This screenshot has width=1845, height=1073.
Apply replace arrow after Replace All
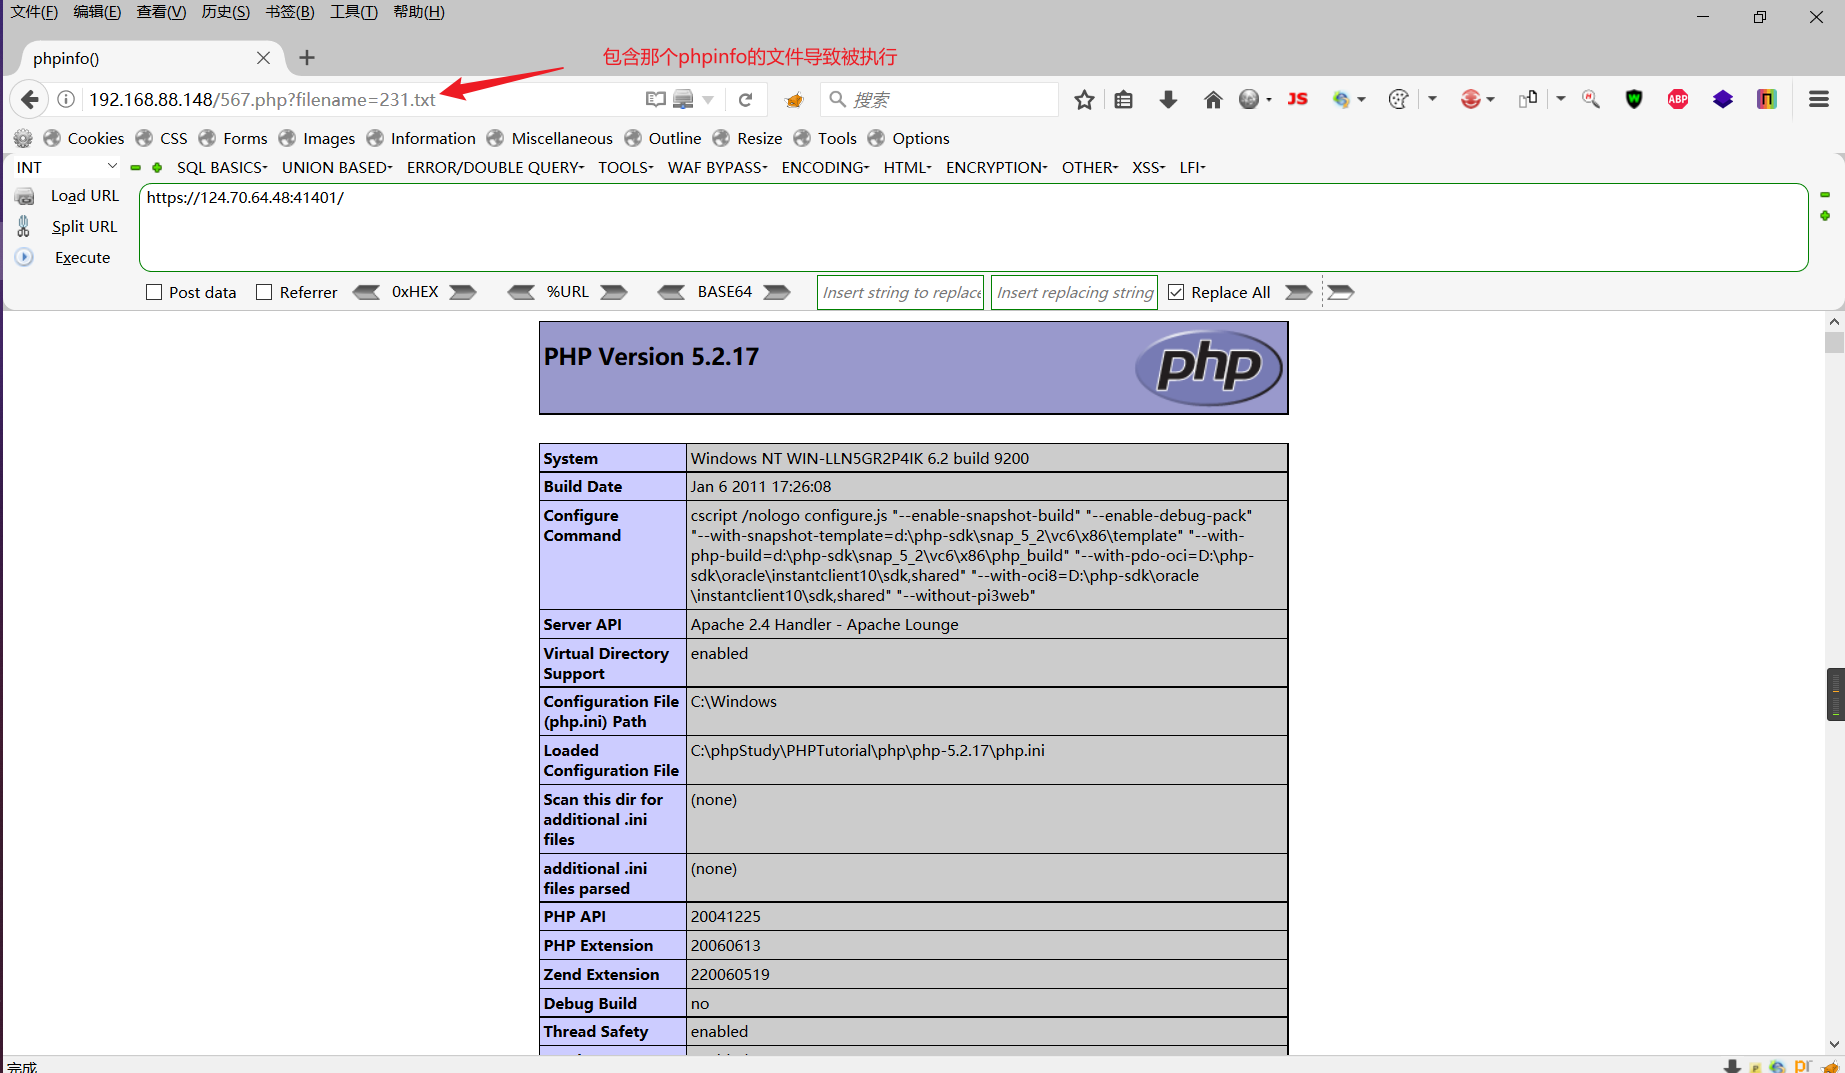pyautogui.click(x=1298, y=292)
